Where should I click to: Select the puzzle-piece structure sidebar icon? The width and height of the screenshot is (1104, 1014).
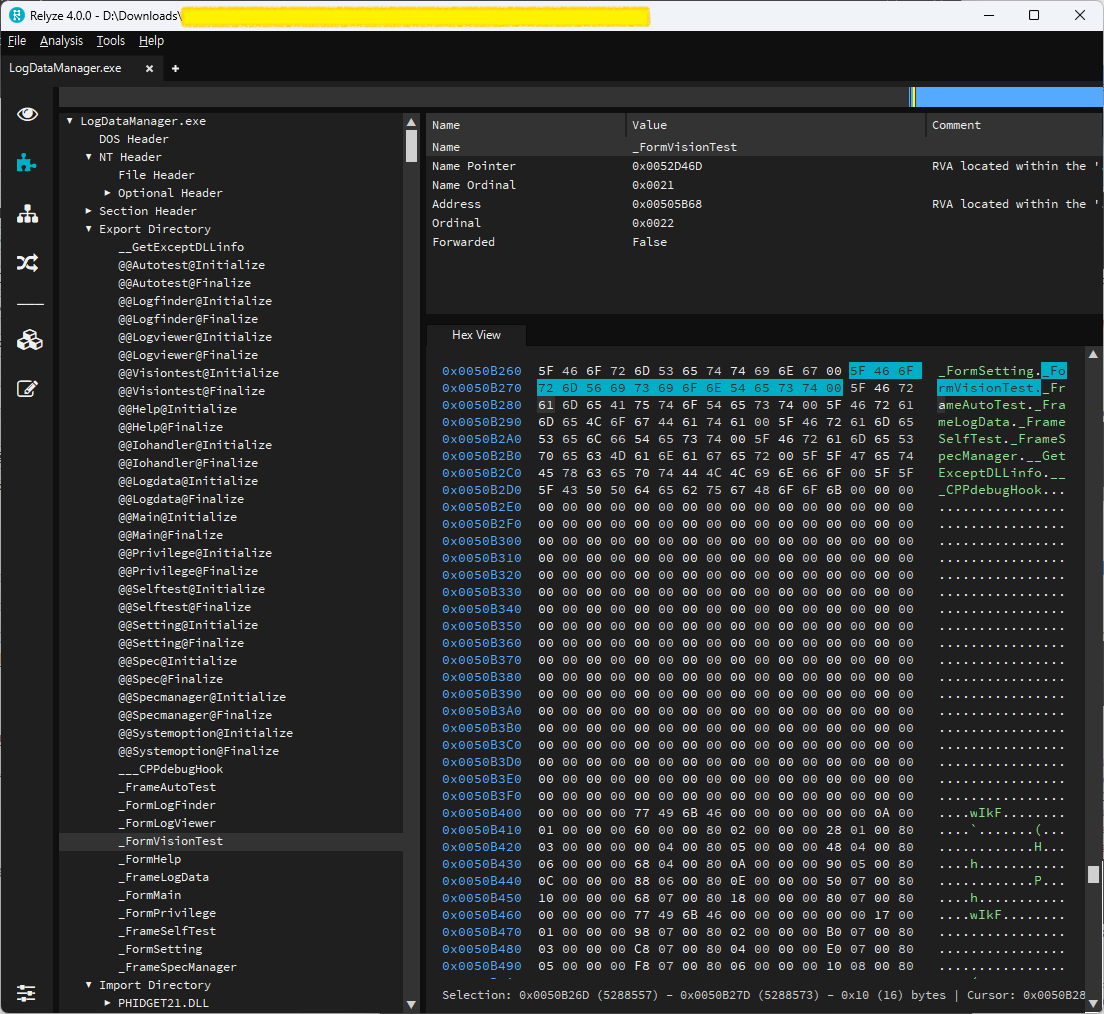[27, 163]
